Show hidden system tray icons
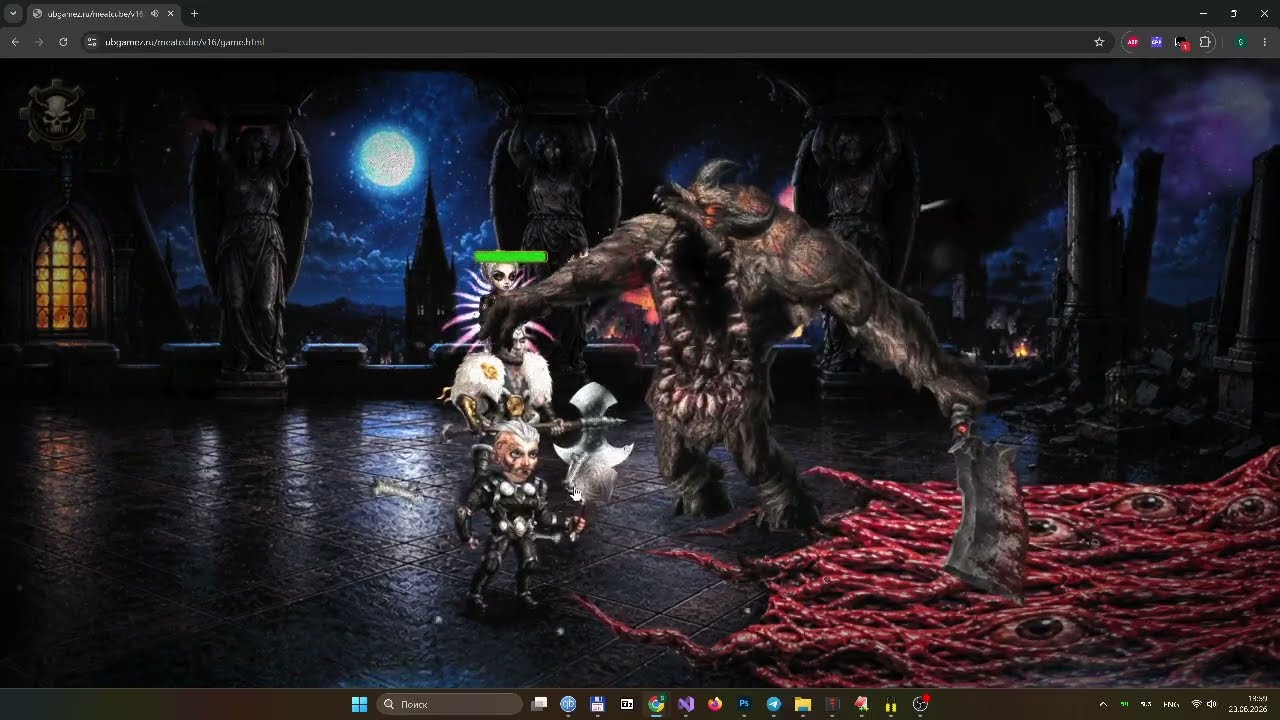The width and height of the screenshot is (1280, 720). tap(1103, 704)
